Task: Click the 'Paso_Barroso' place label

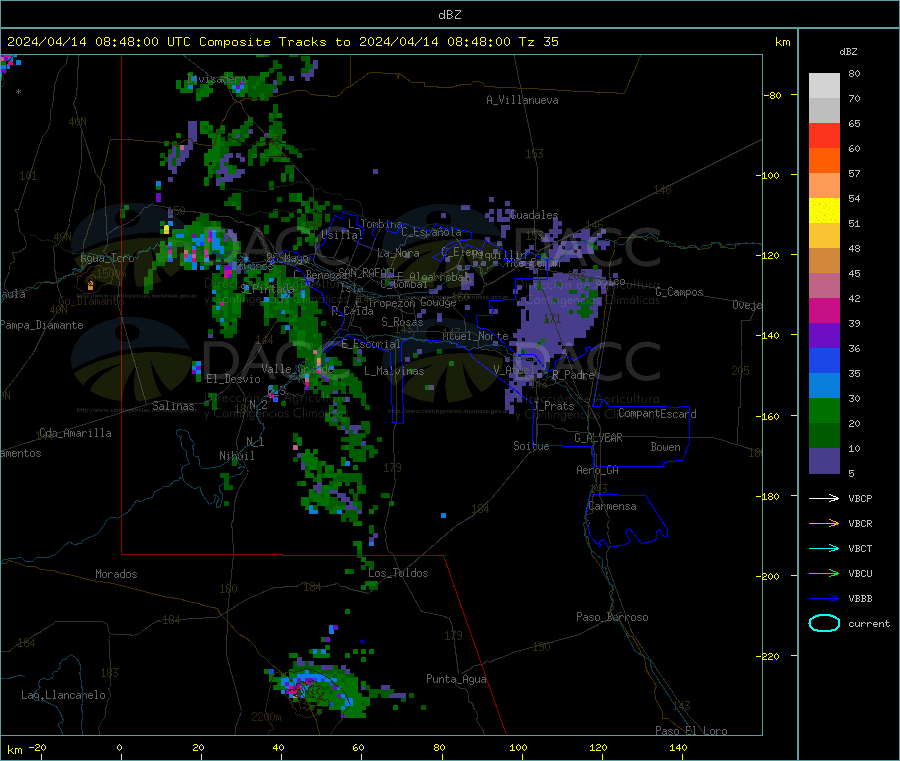Action: pos(612,617)
